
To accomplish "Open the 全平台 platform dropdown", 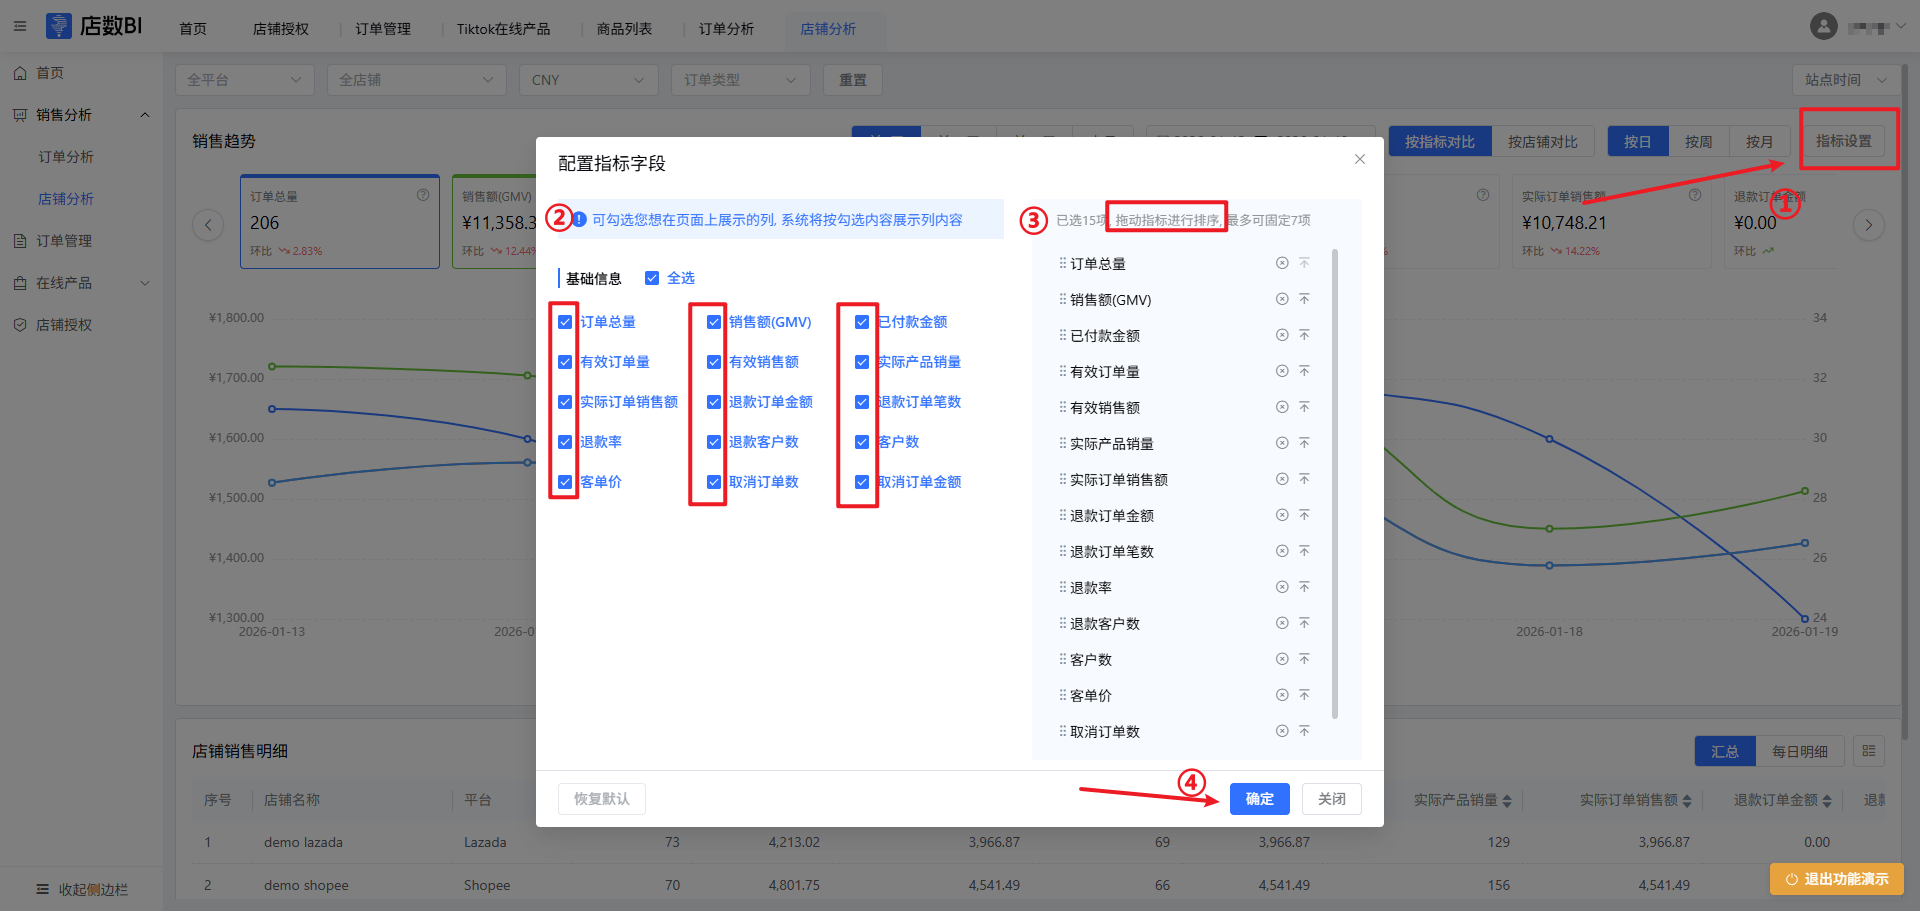I will click(244, 80).
